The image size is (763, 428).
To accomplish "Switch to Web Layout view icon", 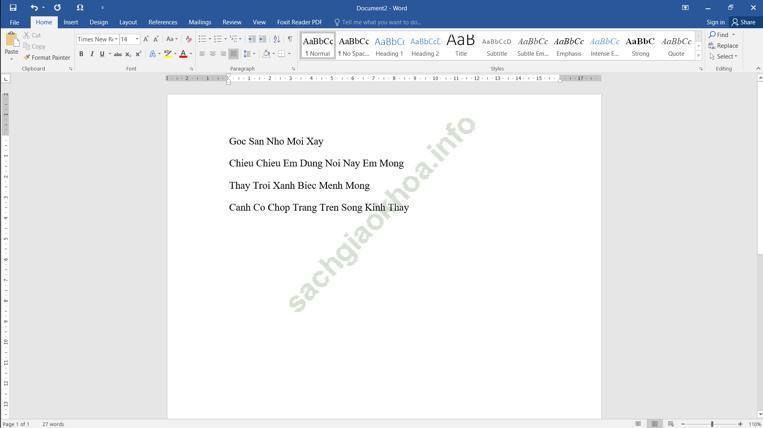I will (x=671, y=424).
